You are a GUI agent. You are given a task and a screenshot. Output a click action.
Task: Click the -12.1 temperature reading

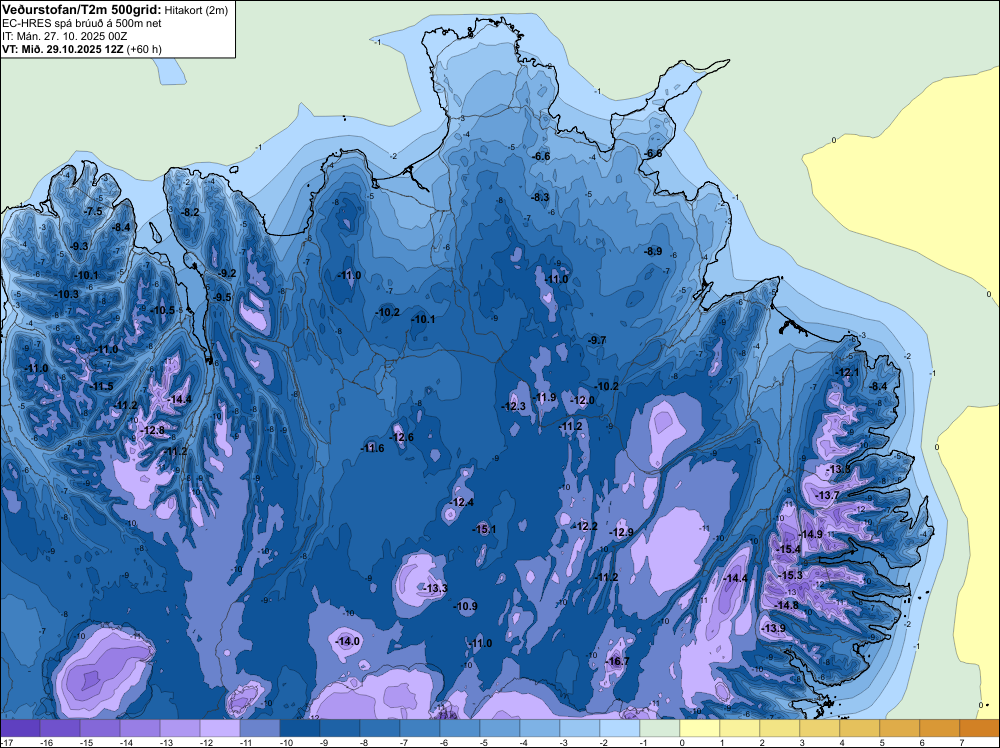click(x=848, y=373)
